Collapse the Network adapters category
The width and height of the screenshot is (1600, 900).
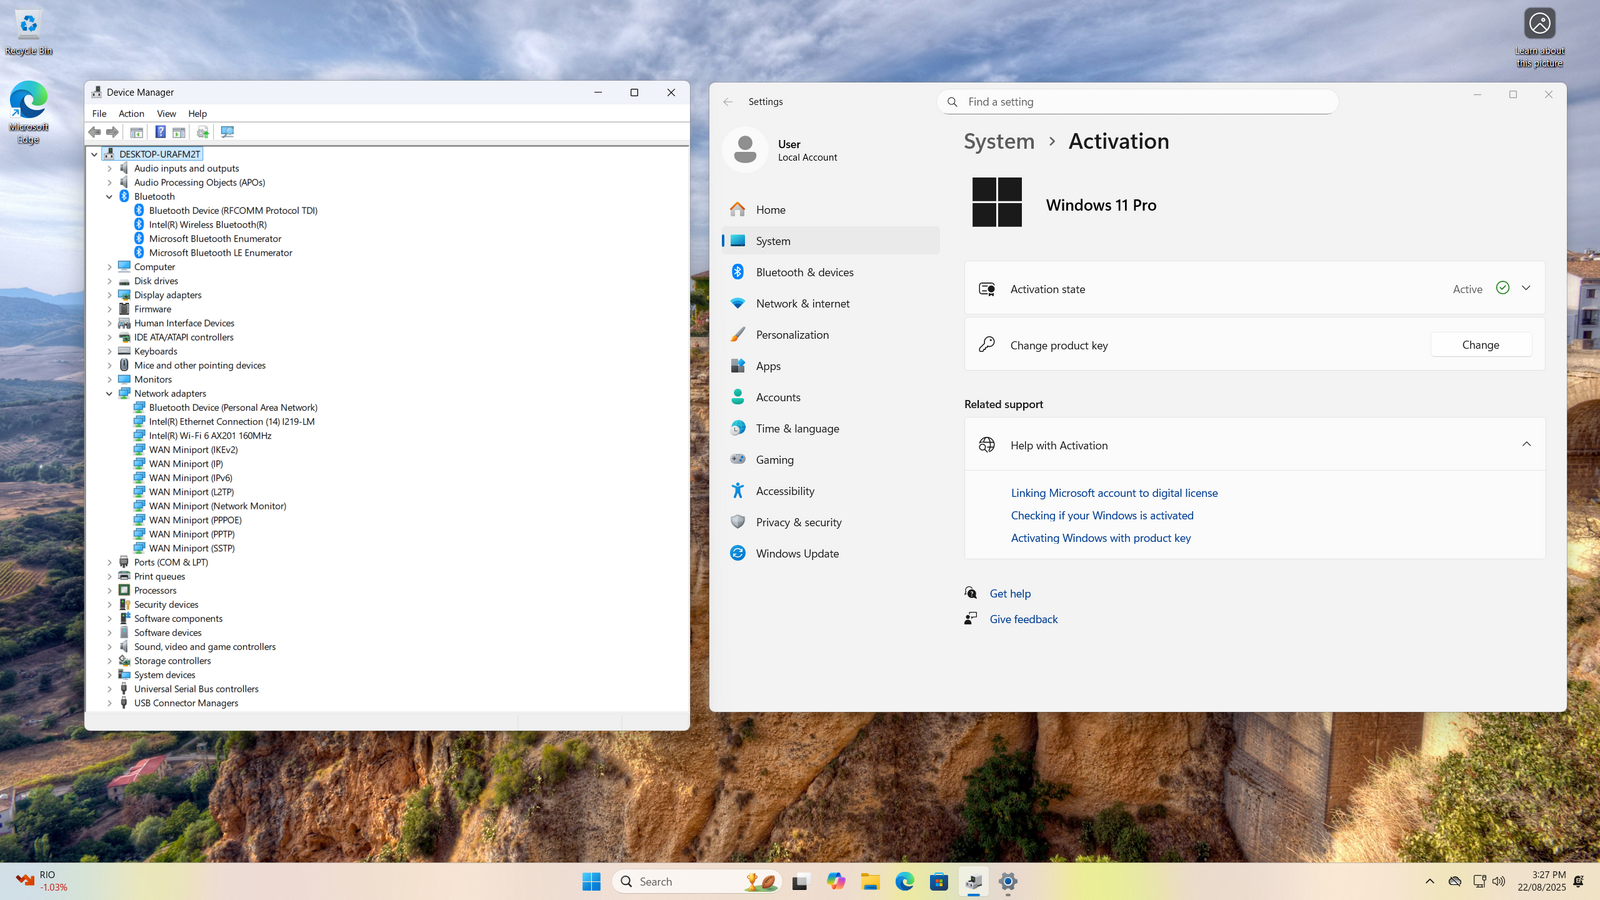tap(110, 394)
